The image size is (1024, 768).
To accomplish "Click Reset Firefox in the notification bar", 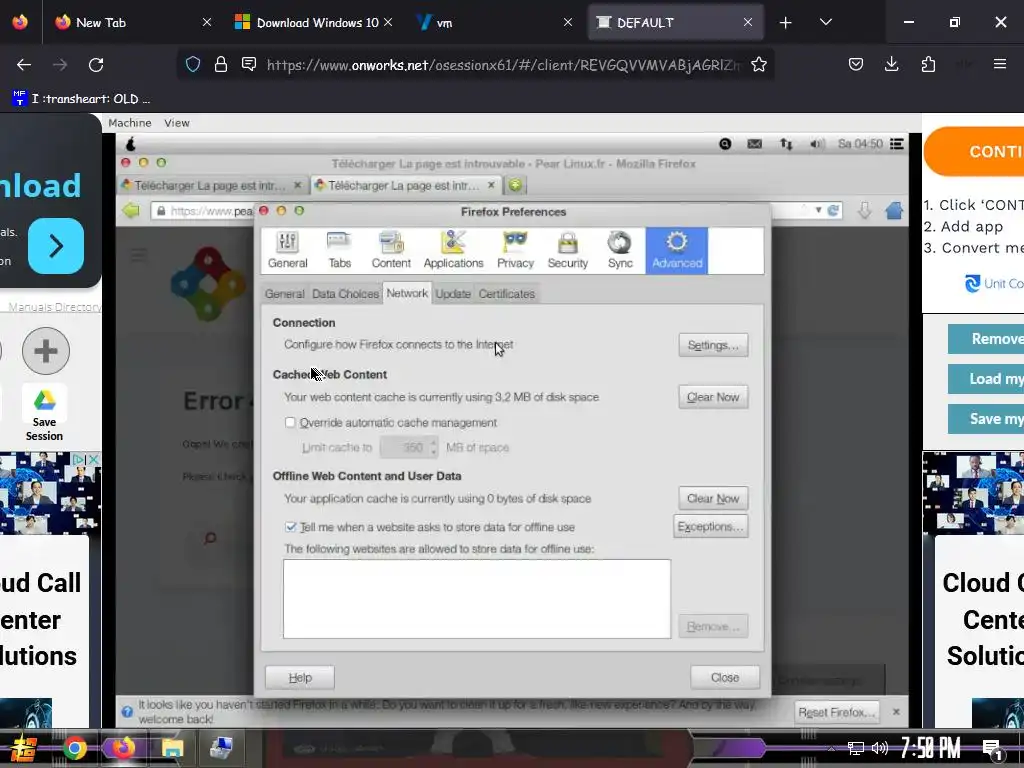I will pyautogui.click(x=836, y=712).
